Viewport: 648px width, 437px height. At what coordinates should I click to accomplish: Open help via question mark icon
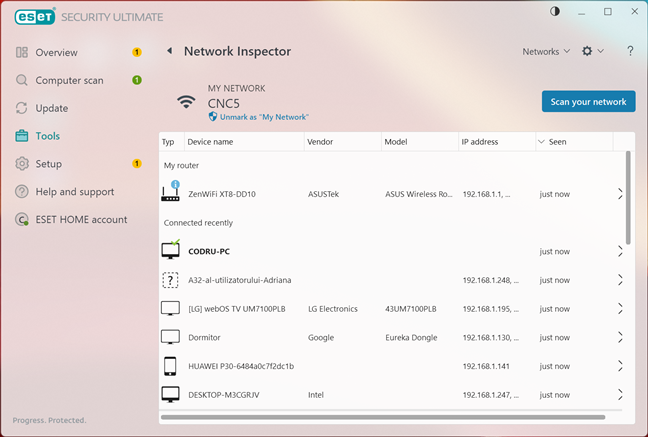(630, 51)
